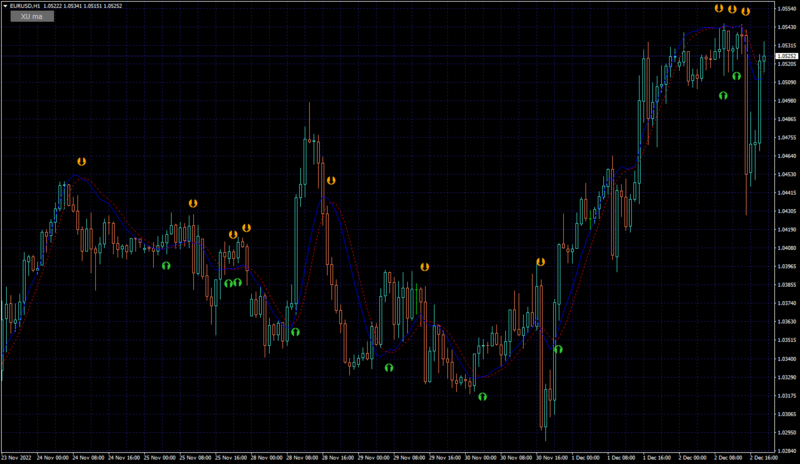Viewport: 800px width, 464px height.
Task: Select the left green arrow of the 25 Nov 16:00 pair
Action: [x=229, y=283]
